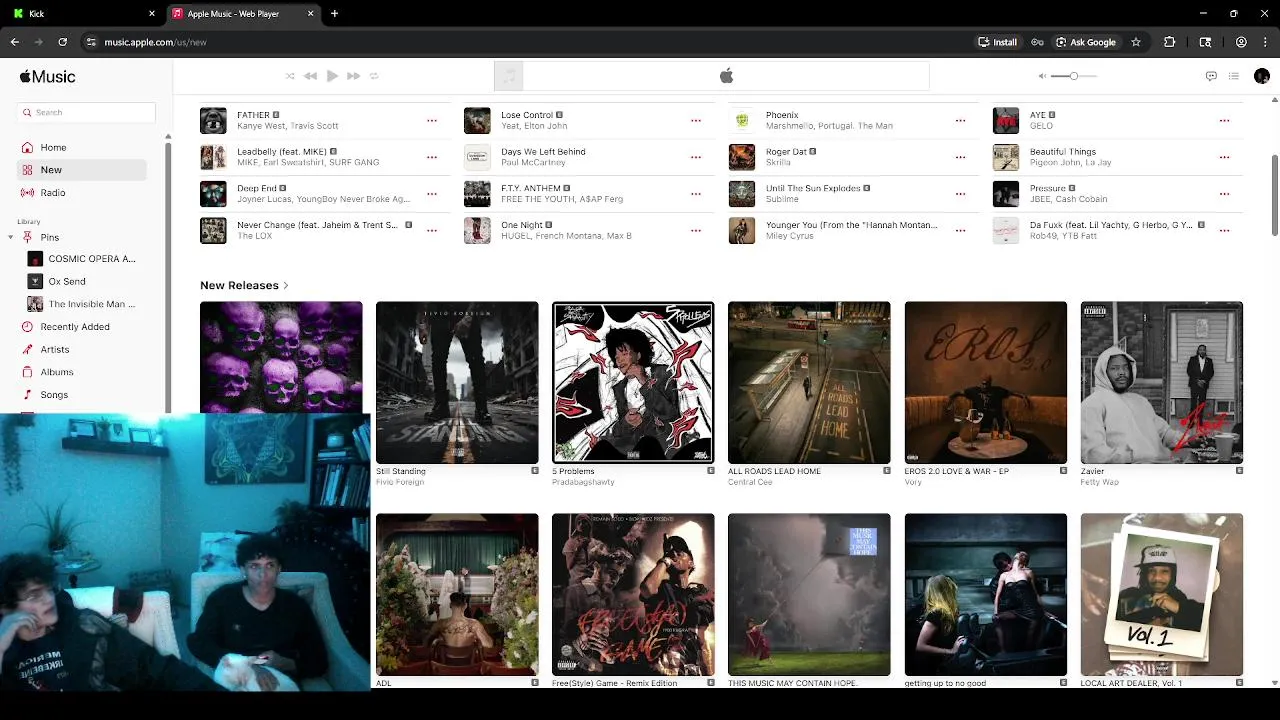Click the Apple Music logo
Screen dimensions: 1280x720
click(47, 77)
